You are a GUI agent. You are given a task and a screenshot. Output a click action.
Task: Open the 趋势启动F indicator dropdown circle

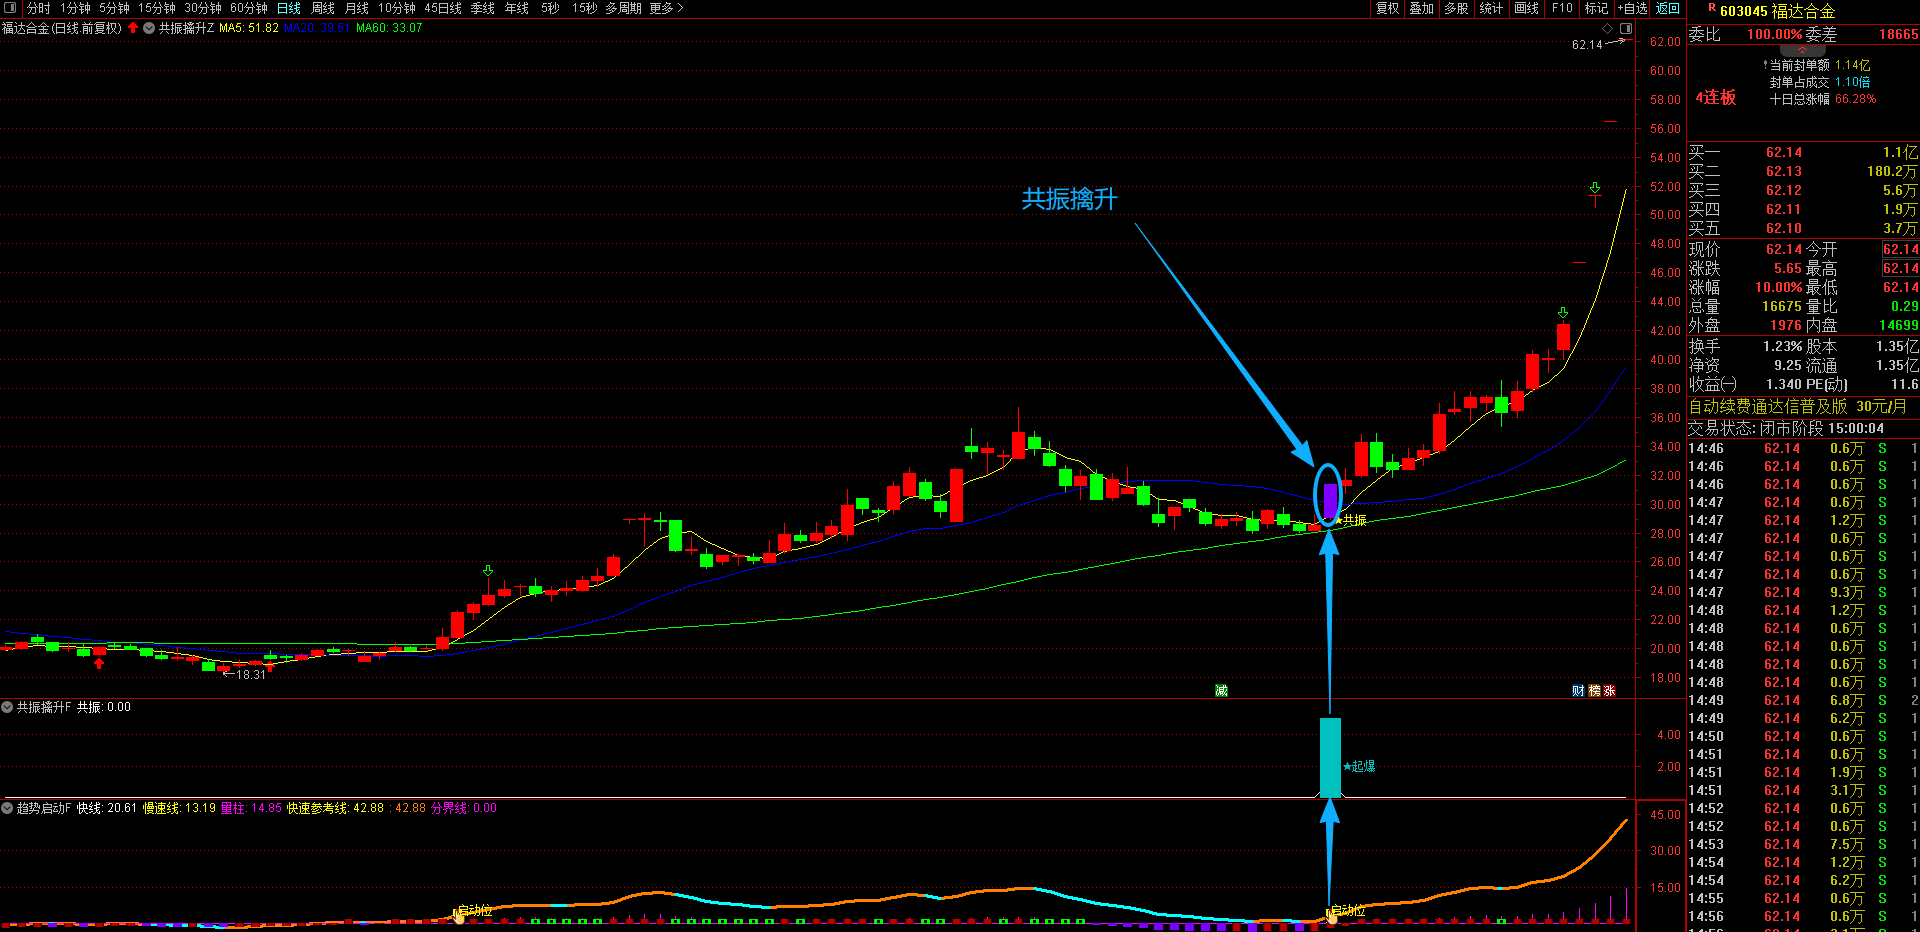(x=7, y=808)
